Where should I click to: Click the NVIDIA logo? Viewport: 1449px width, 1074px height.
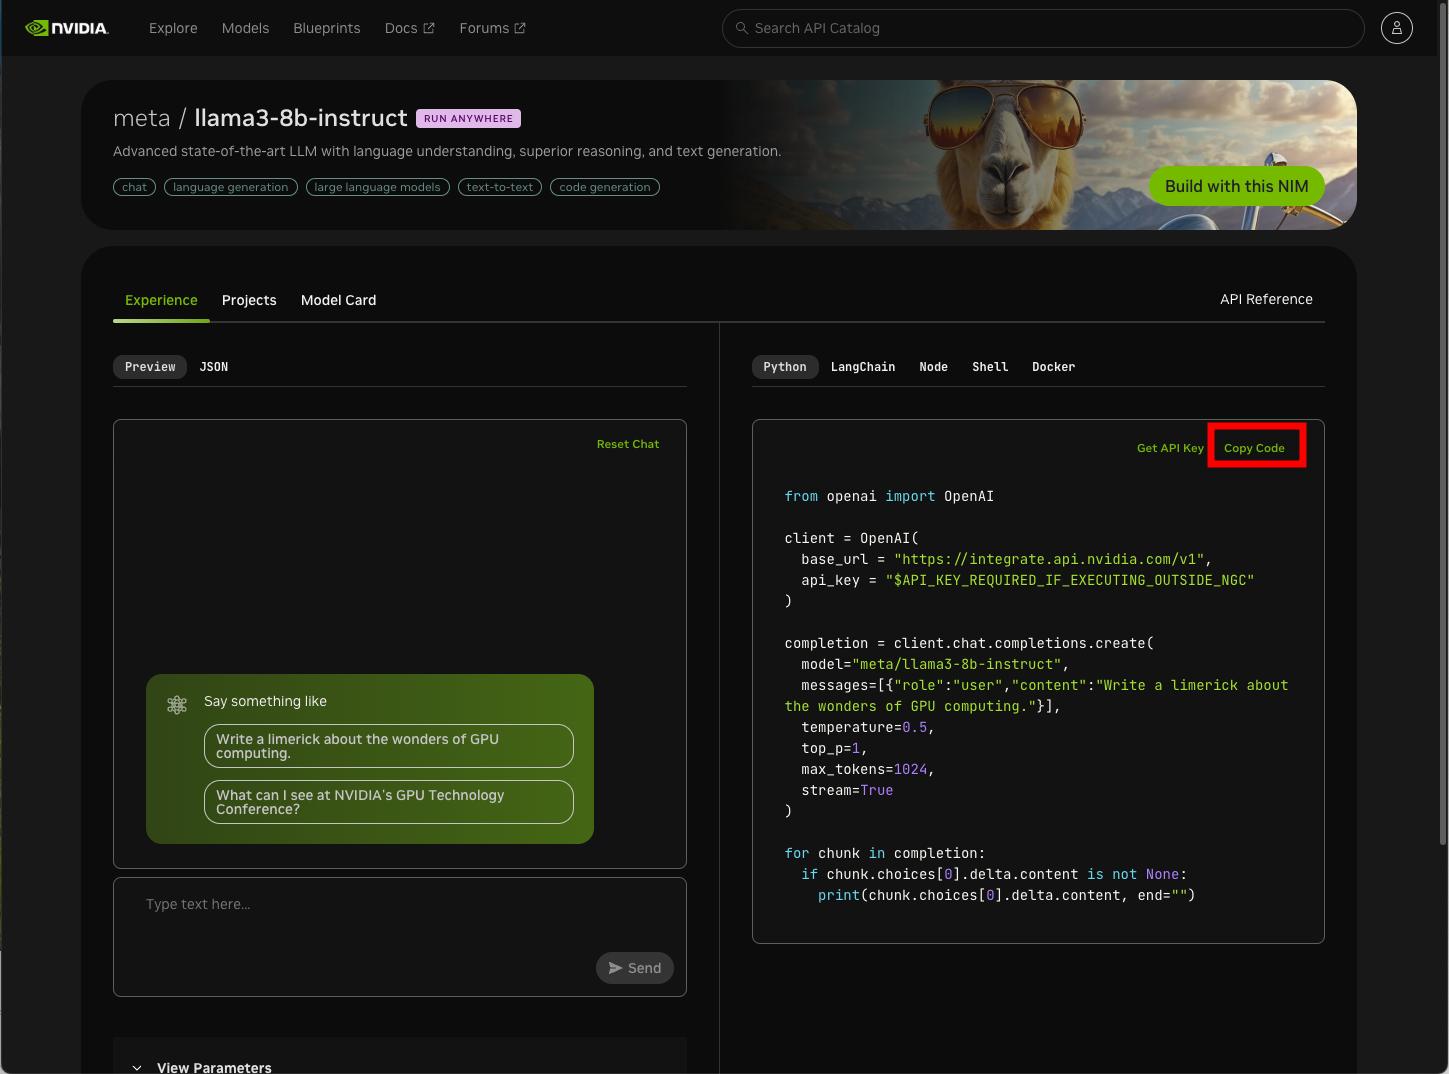[66, 28]
